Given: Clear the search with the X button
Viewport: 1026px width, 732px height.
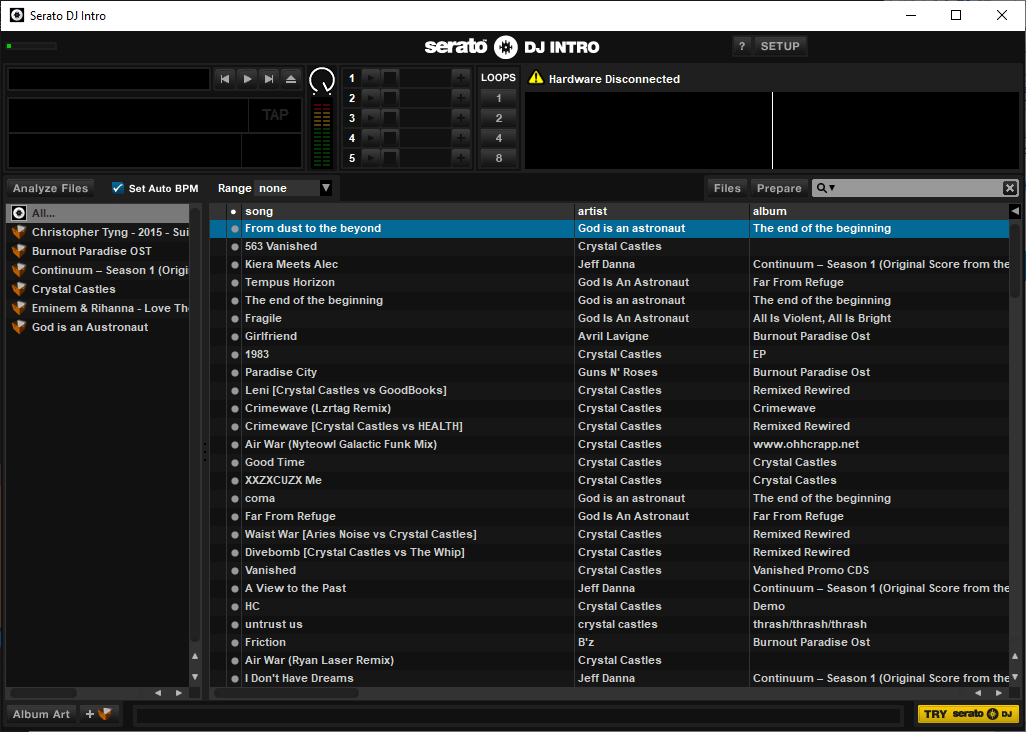Looking at the screenshot, I should [x=1010, y=188].
